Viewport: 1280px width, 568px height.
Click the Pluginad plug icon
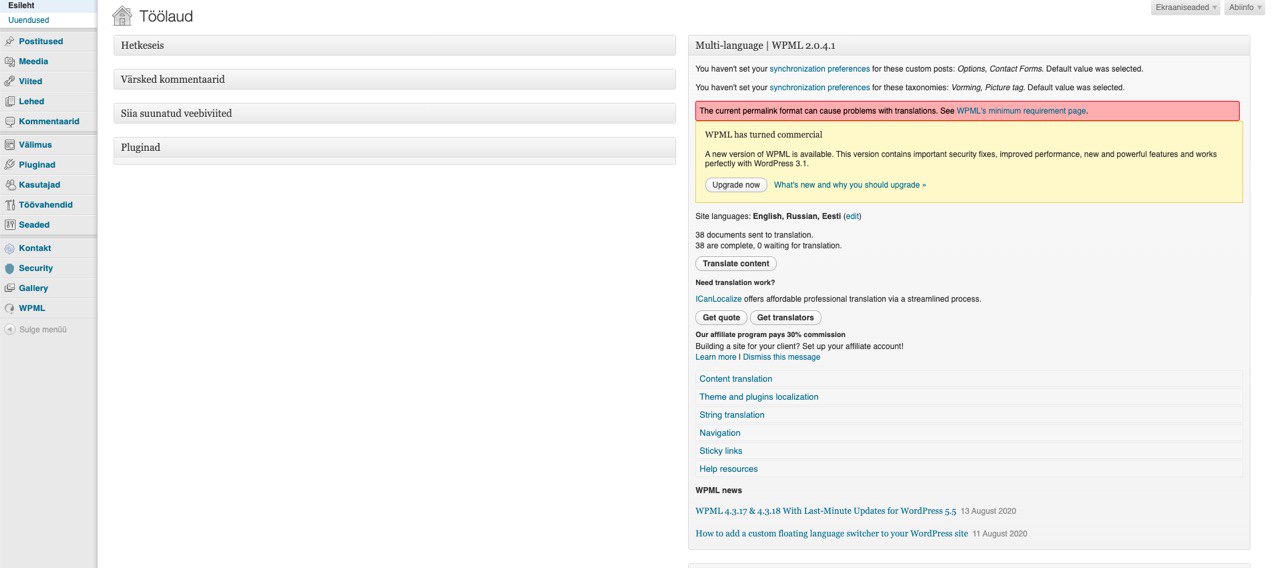9,164
